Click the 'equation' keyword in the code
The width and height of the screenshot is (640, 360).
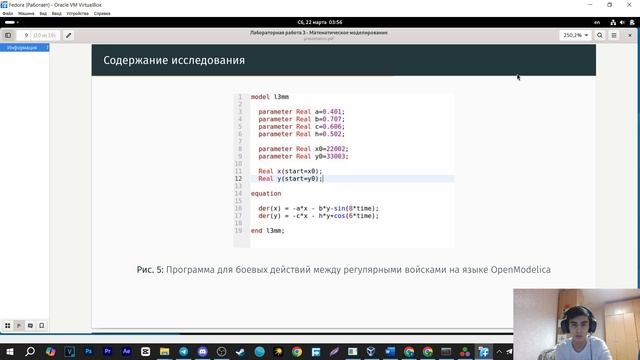click(x=266, y=193)
